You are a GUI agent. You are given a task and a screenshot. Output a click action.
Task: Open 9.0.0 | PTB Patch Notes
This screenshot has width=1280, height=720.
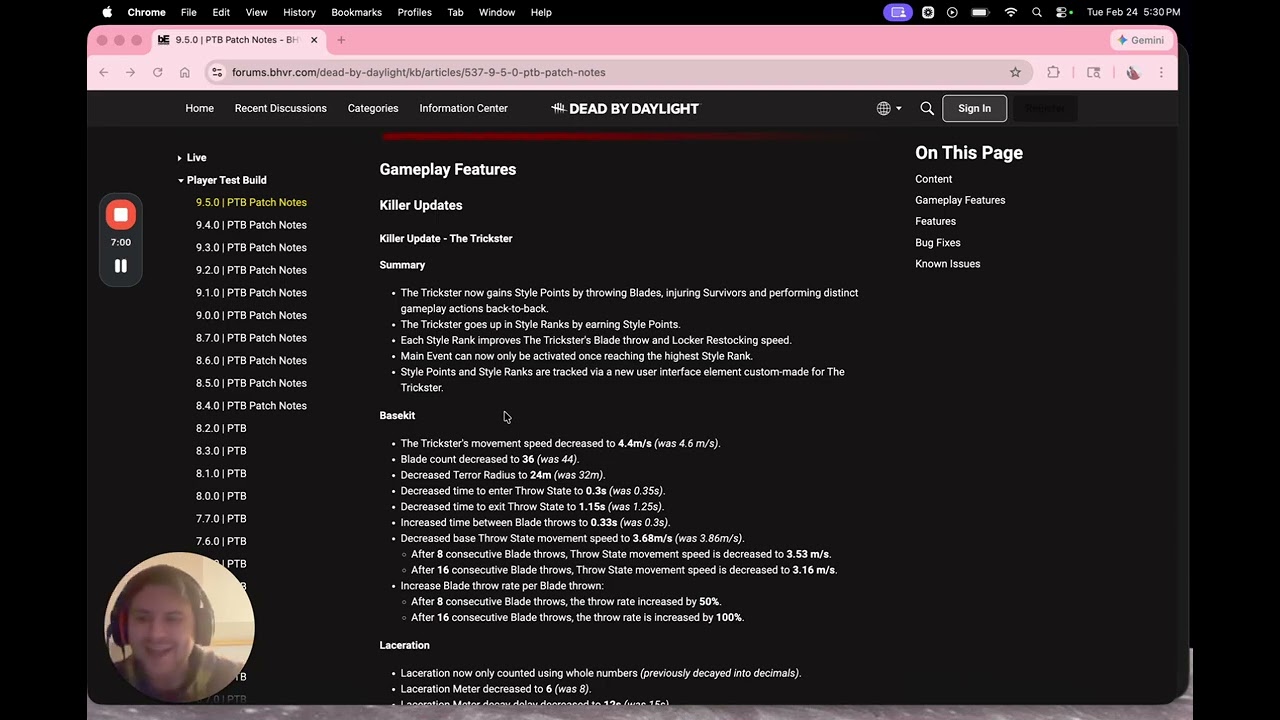pyautogui.click(x=251, y=315)
